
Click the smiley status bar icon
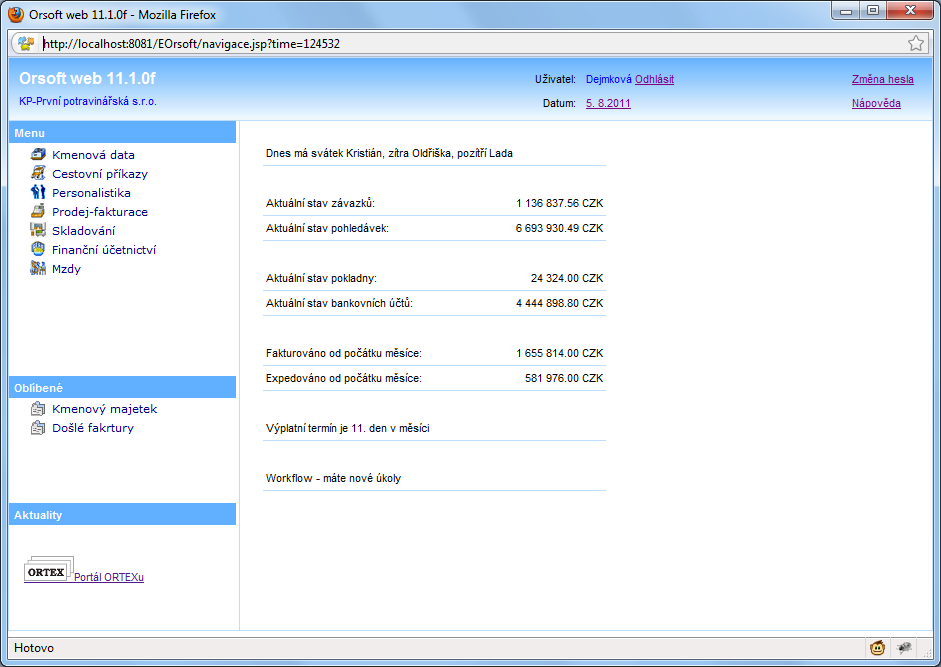point(877,648)
